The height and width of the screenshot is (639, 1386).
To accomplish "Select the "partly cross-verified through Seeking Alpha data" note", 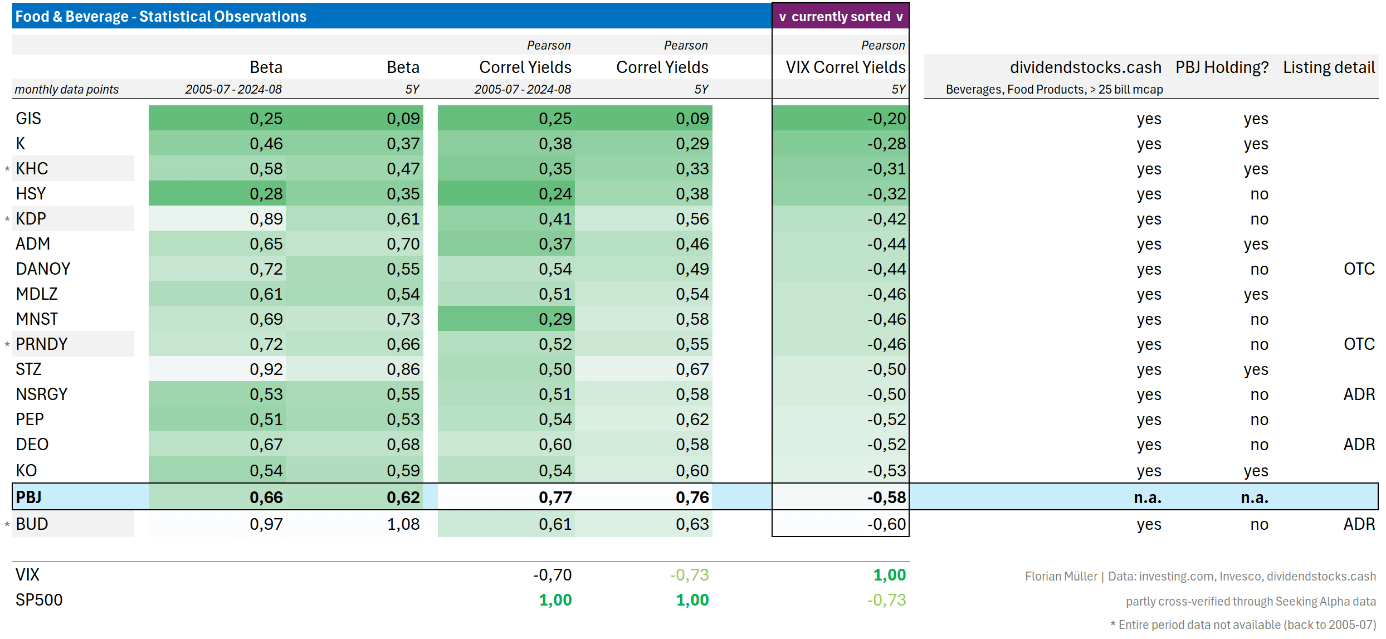I will click(1250, 601).
